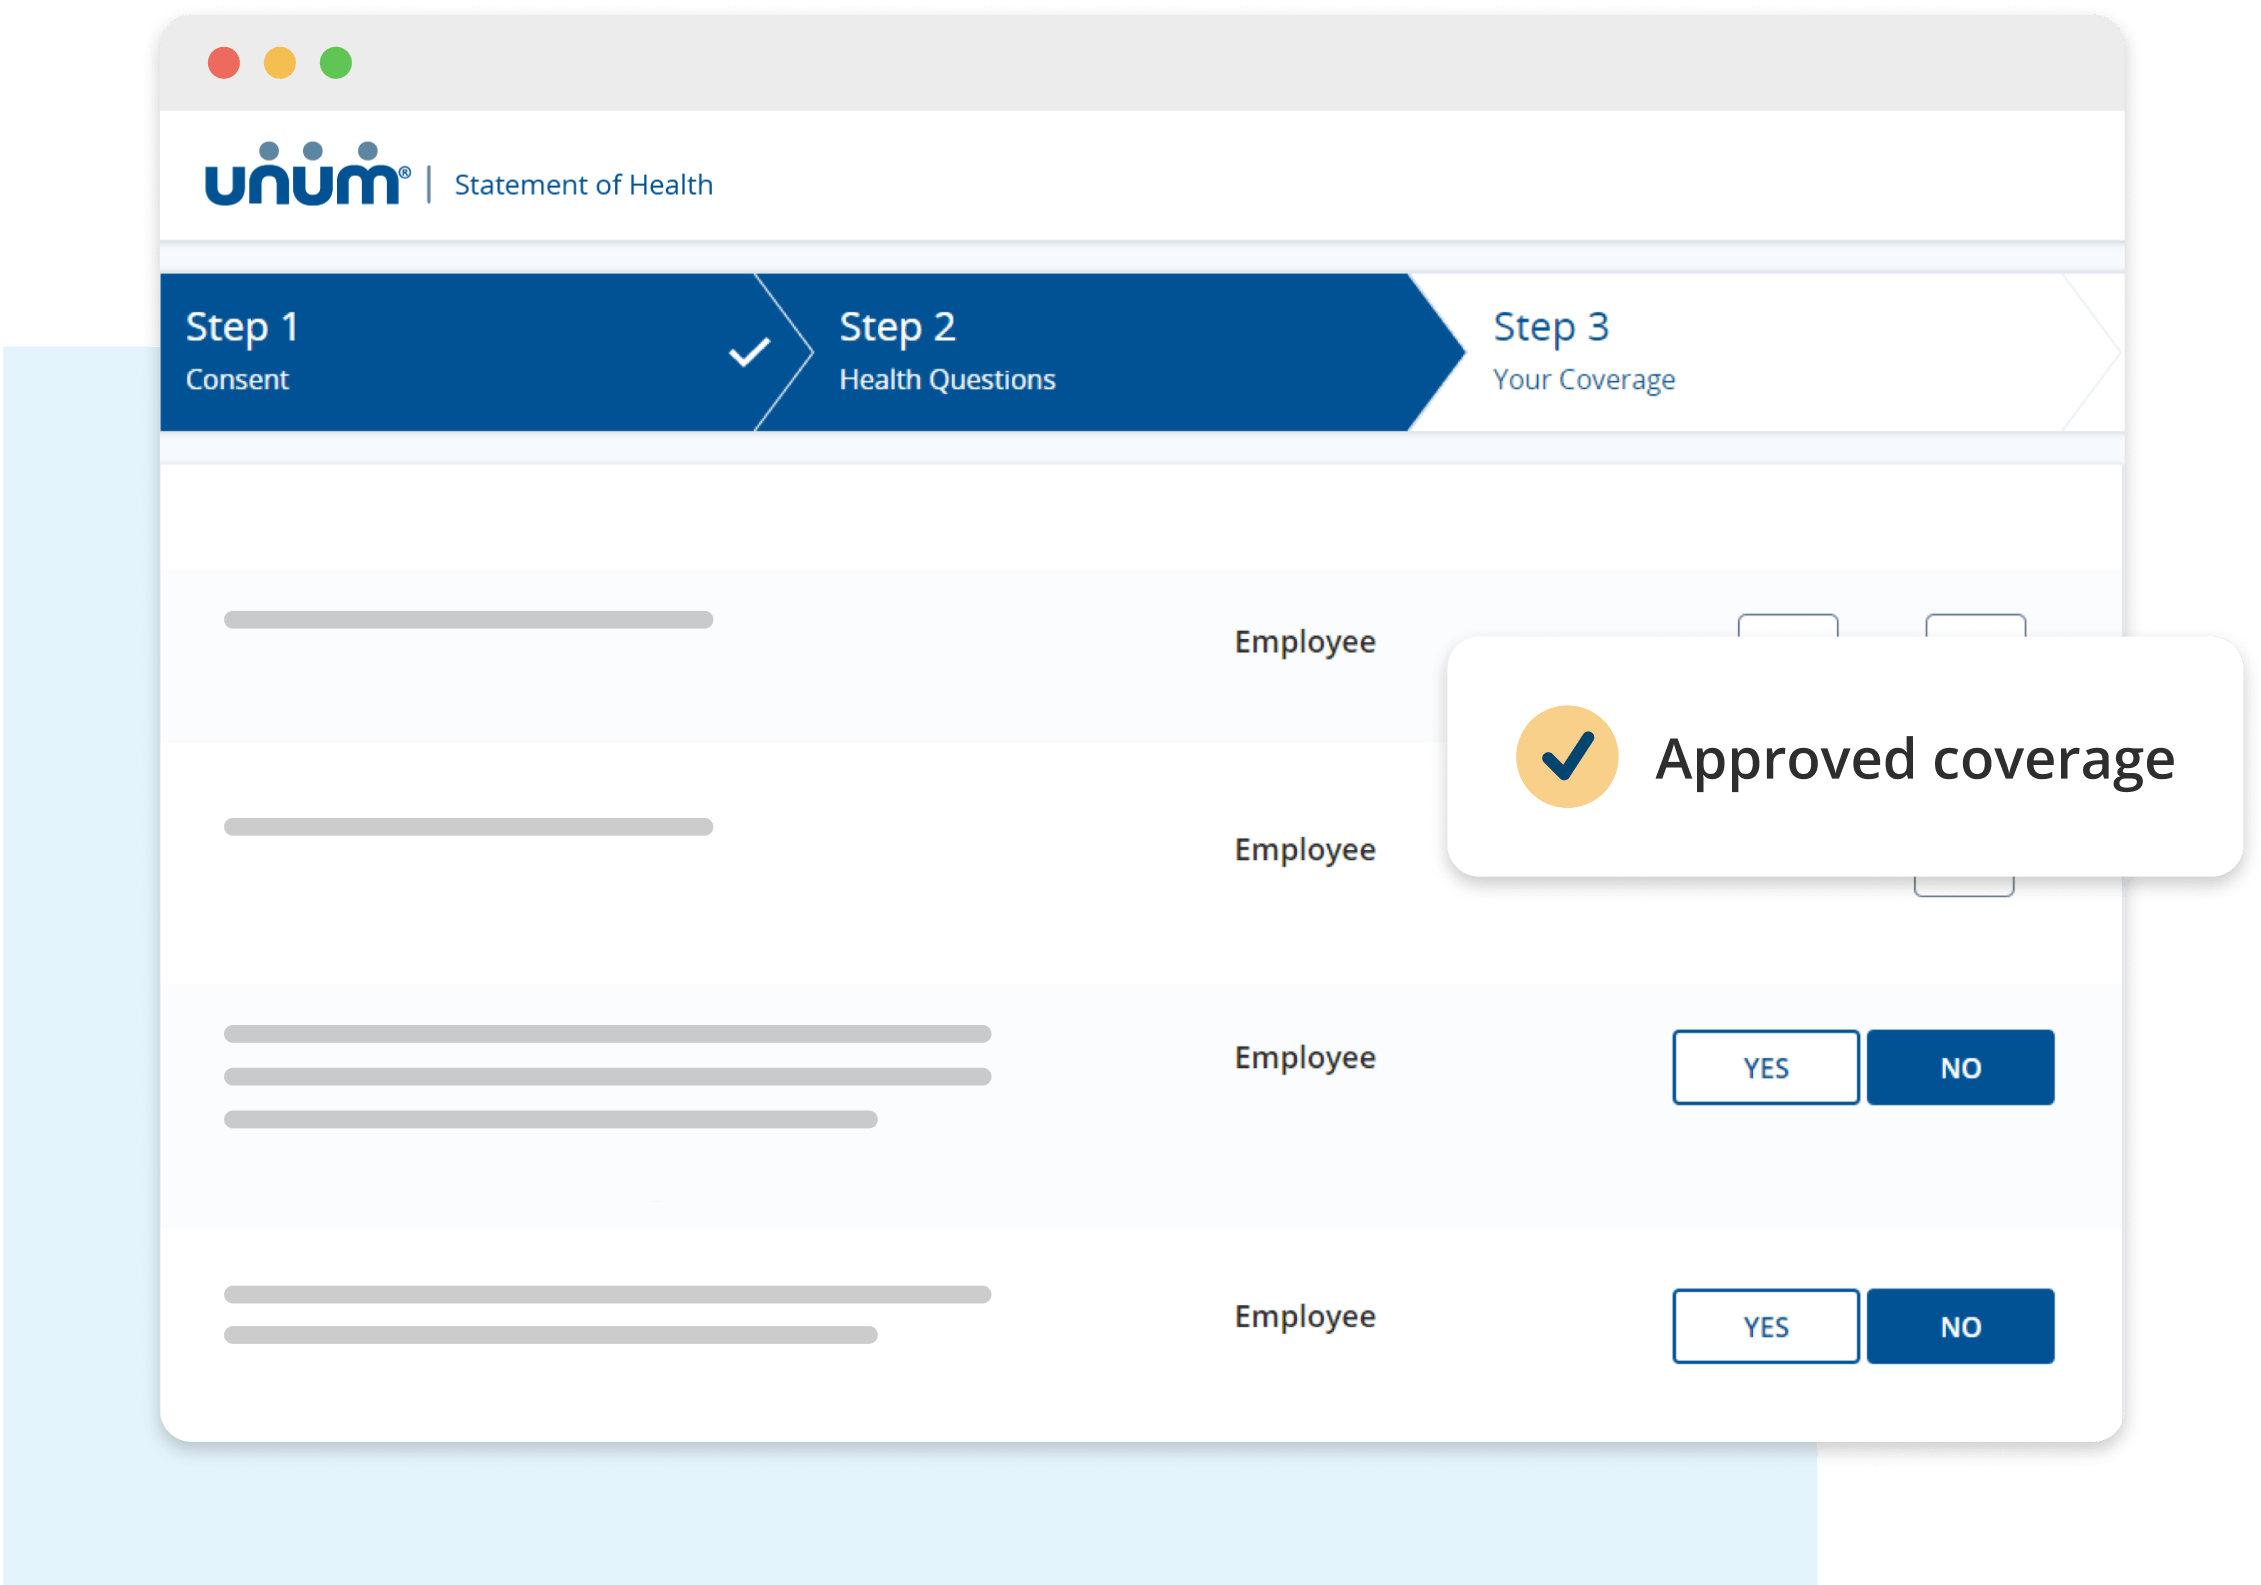Choose NO for last Employee question

pos(1960,1326)
